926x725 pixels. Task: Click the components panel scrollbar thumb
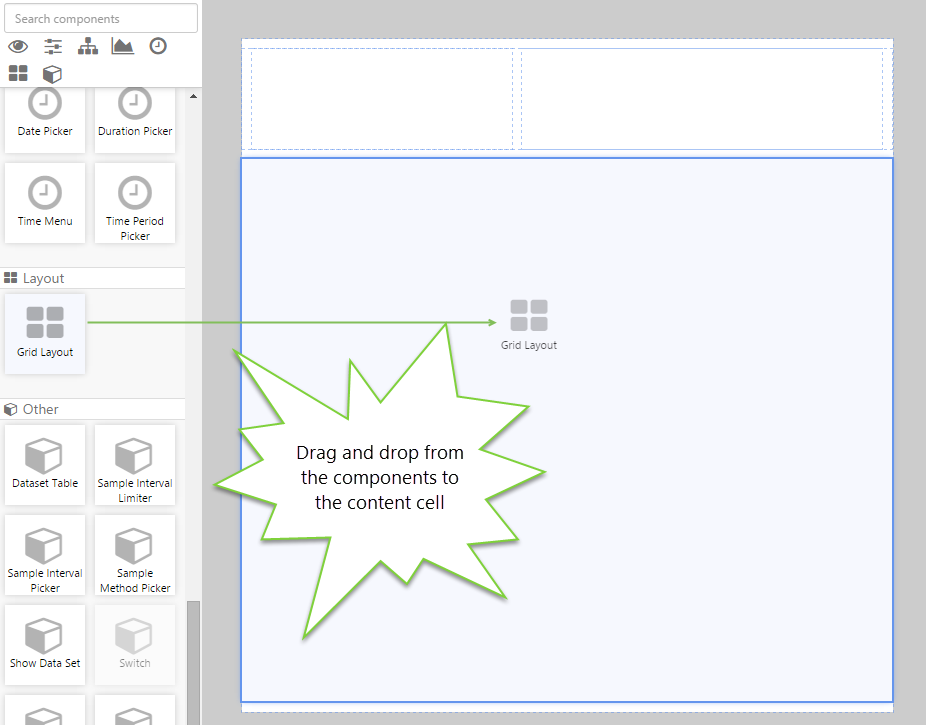click(x=194, y=660)
